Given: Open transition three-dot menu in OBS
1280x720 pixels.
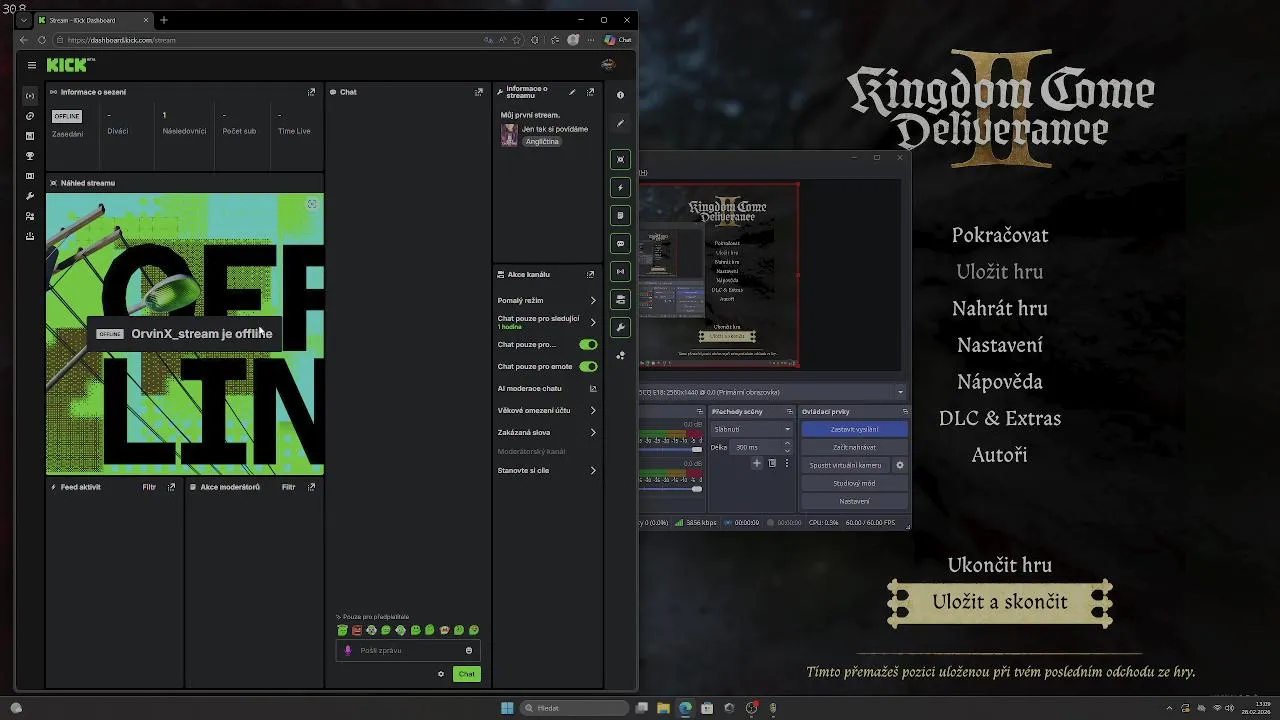Looking at the screenshot, I should (787, 463).
